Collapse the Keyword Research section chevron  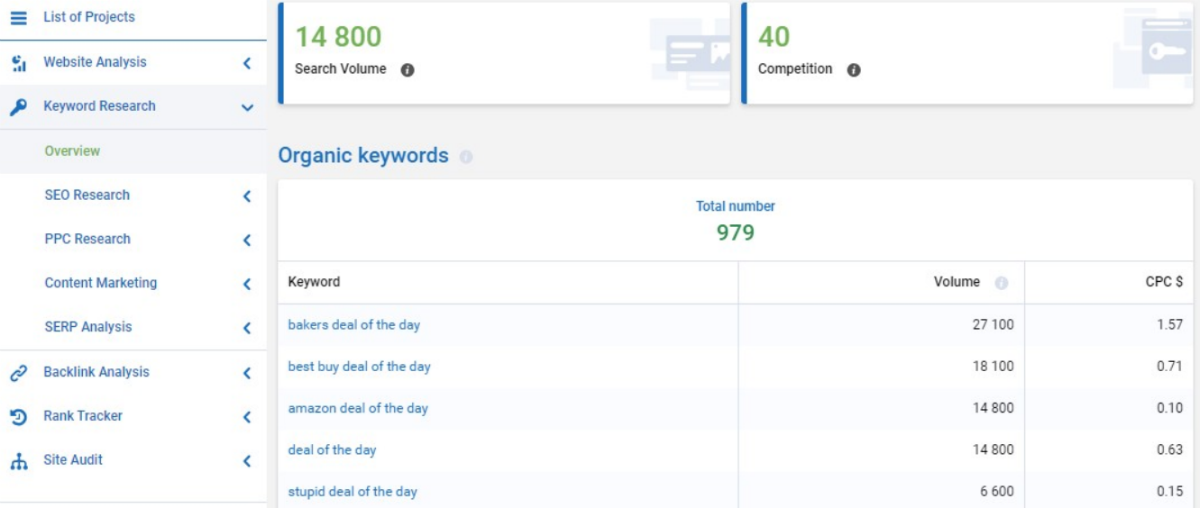point(247,107)
